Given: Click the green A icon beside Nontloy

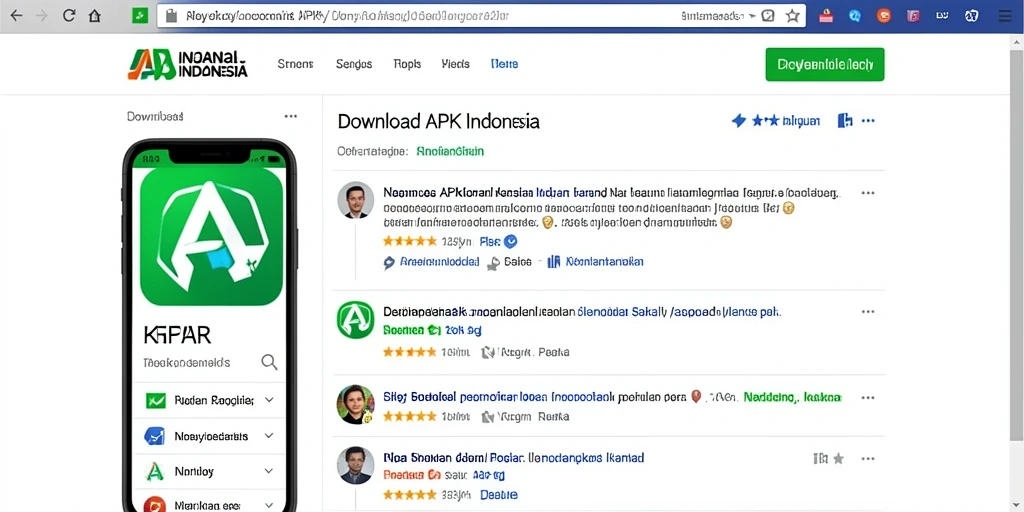Looking at the screenshot, I should 155,471.
